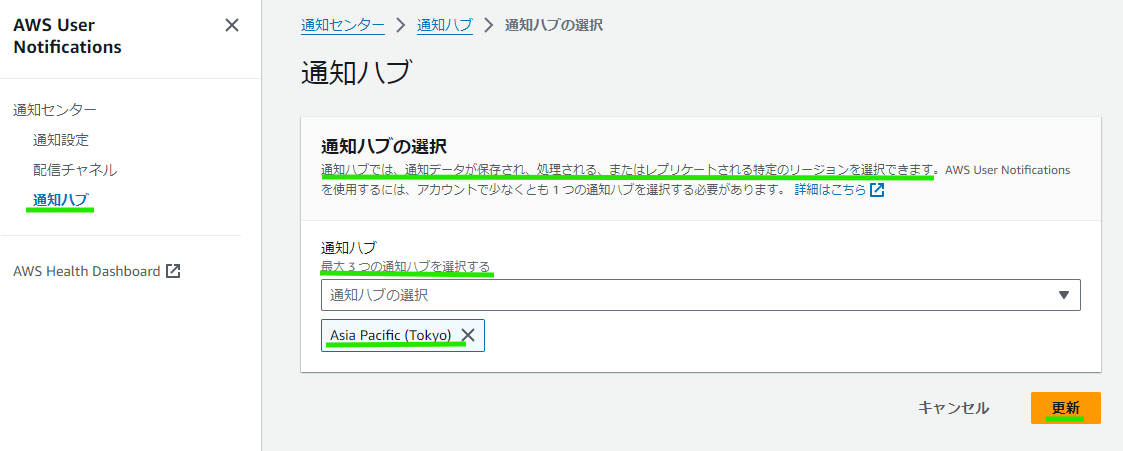This screenshot has height=451, width=1123.
Task: Click the 通知ハブ page title heading
Action: (x=357, y=73)
